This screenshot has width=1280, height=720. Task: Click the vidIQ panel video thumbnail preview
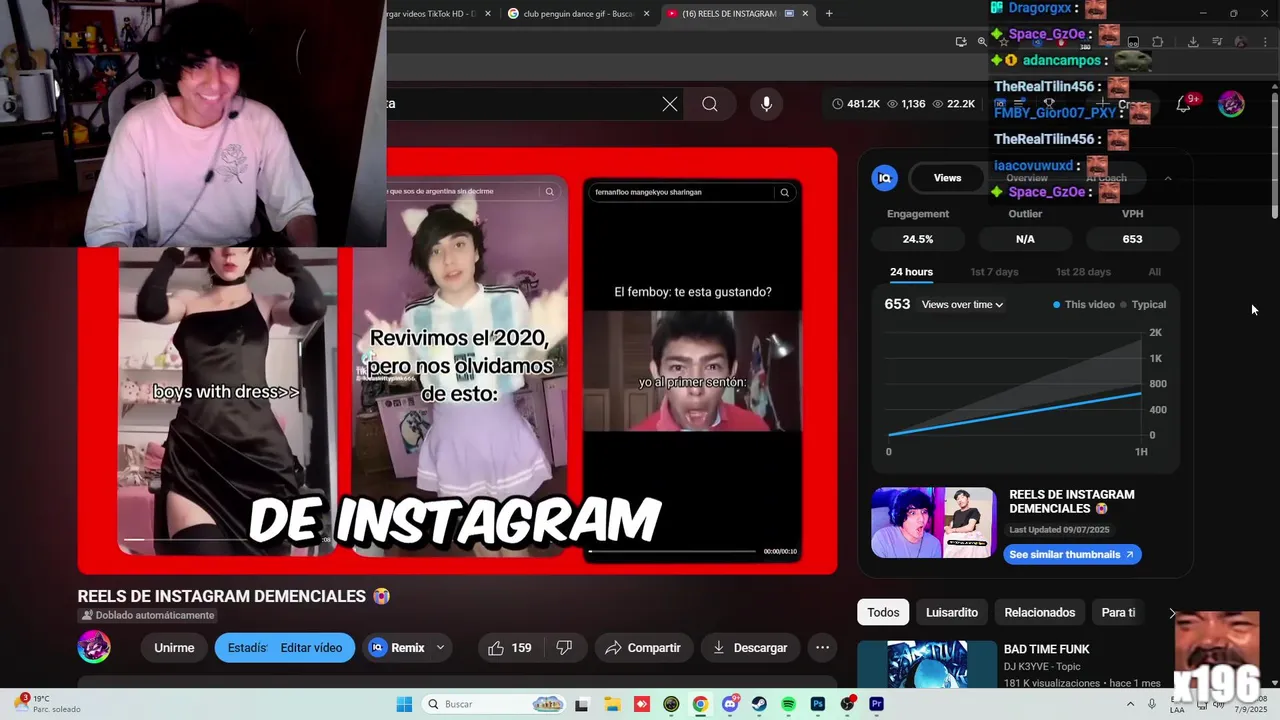[933, 522]
